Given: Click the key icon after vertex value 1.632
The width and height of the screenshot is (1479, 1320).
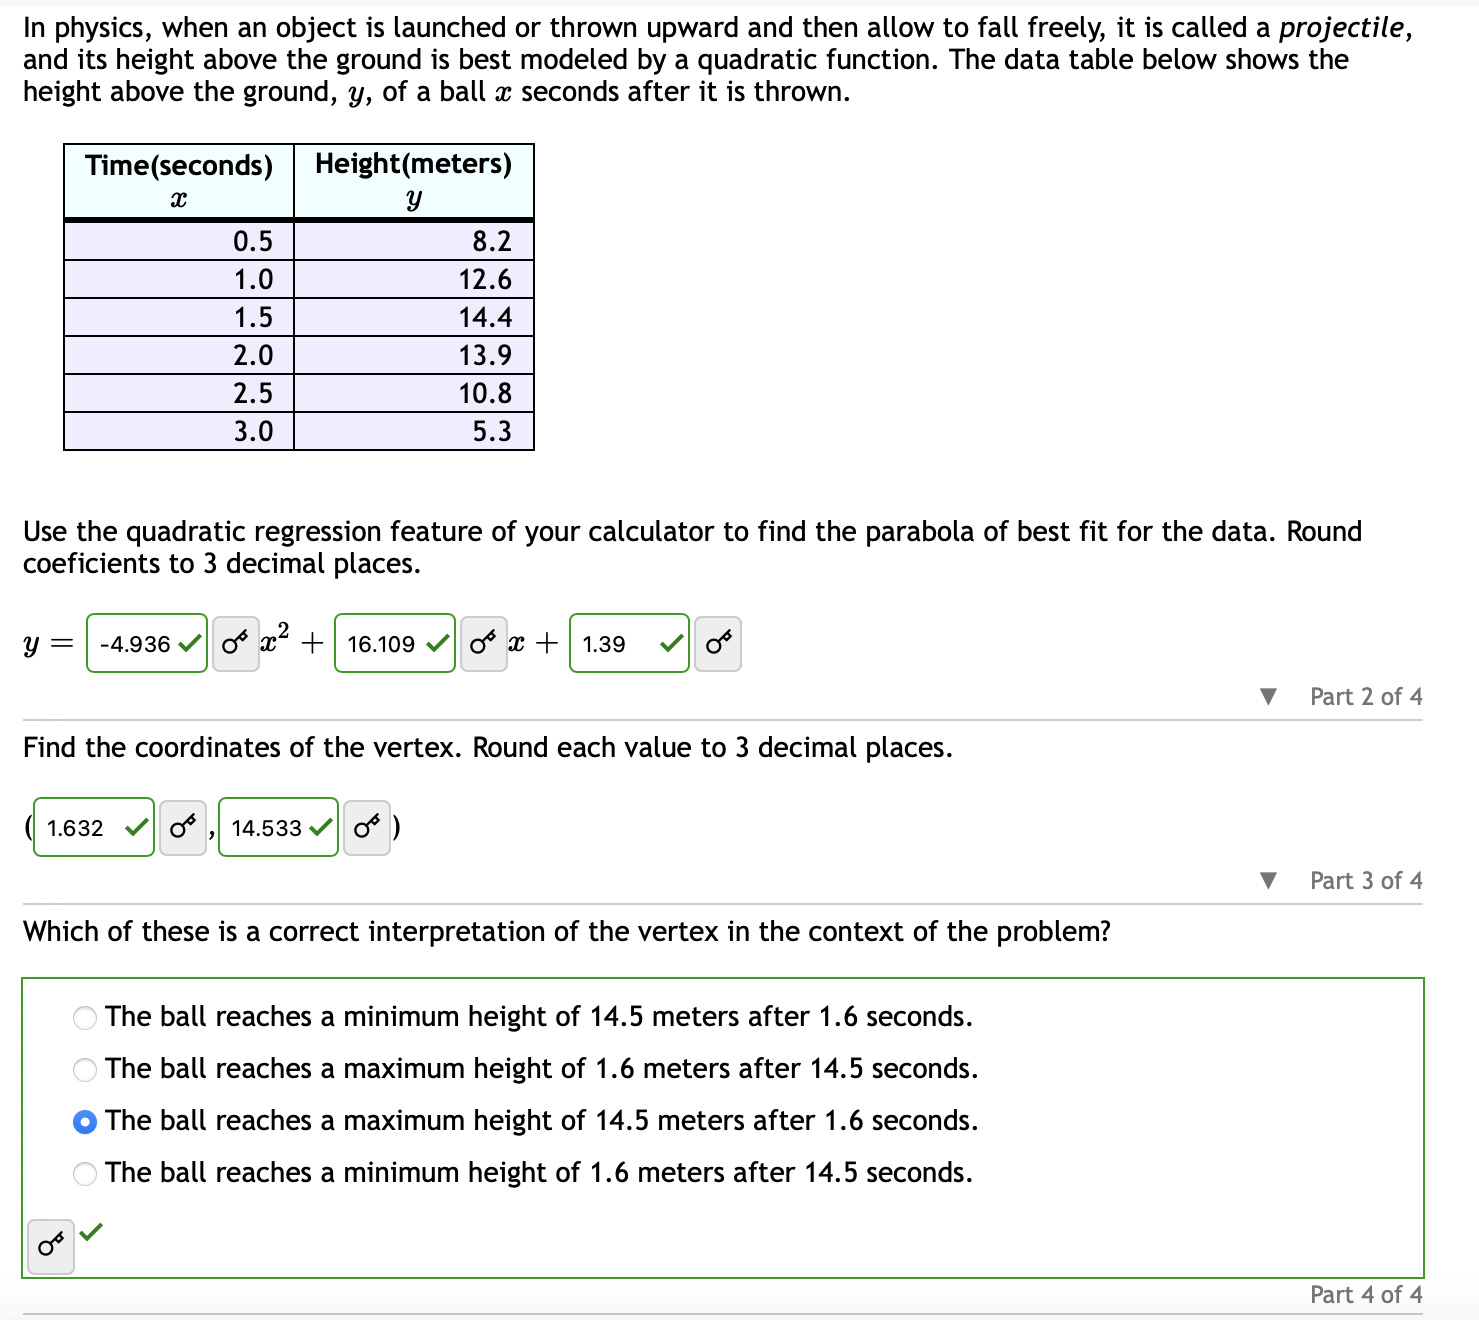Looking at the screenshot, I should (182, 827).
